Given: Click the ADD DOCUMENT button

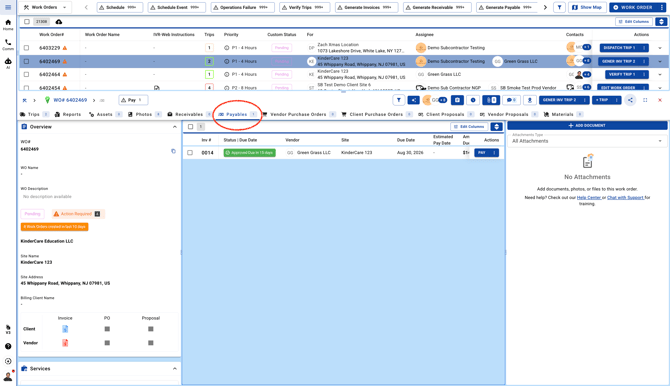Looking at the screenshot, I should tap(587, 126).
